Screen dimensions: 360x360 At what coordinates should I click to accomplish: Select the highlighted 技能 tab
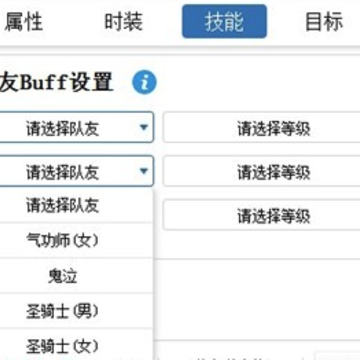tap(224, 21)
